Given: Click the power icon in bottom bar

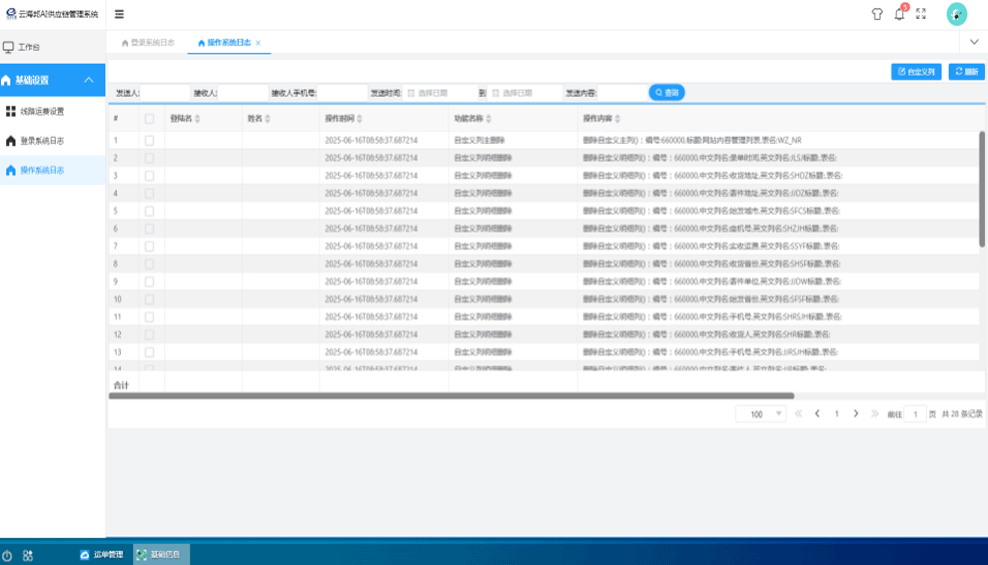Looking at the screenshot, I should click(x=8, y=554).
